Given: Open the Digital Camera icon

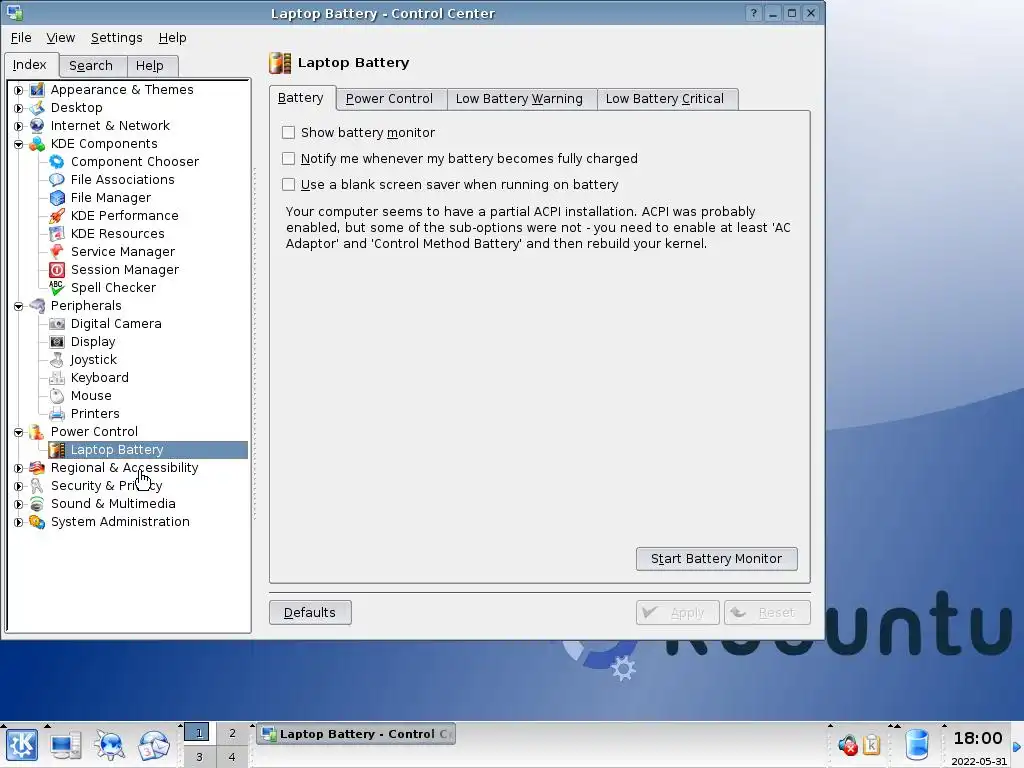Looking at the screenshot, I should click(57, 323).
